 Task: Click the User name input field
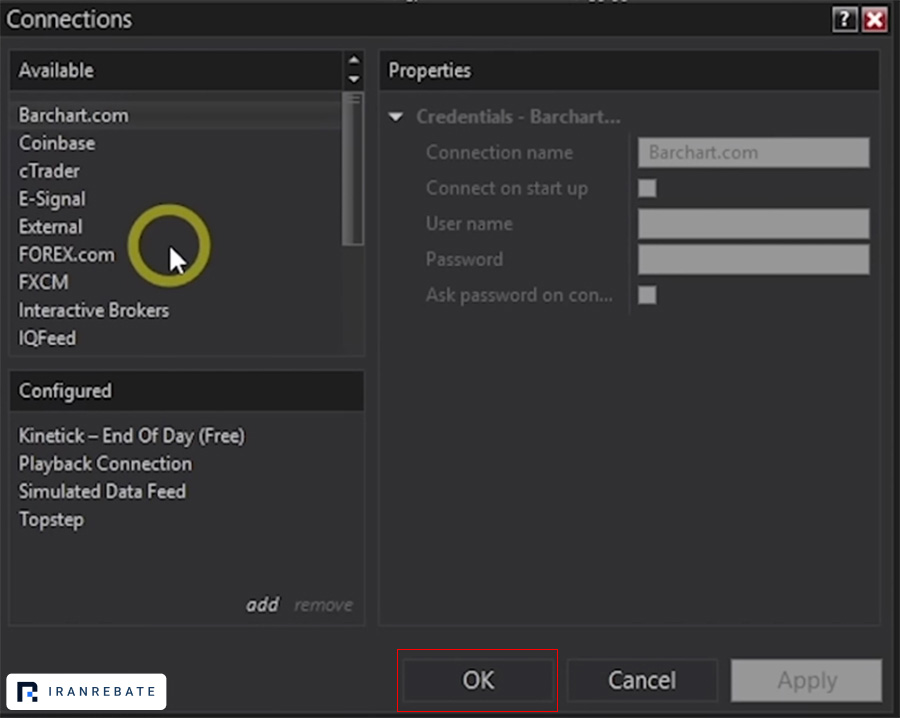tap(753, 224)
